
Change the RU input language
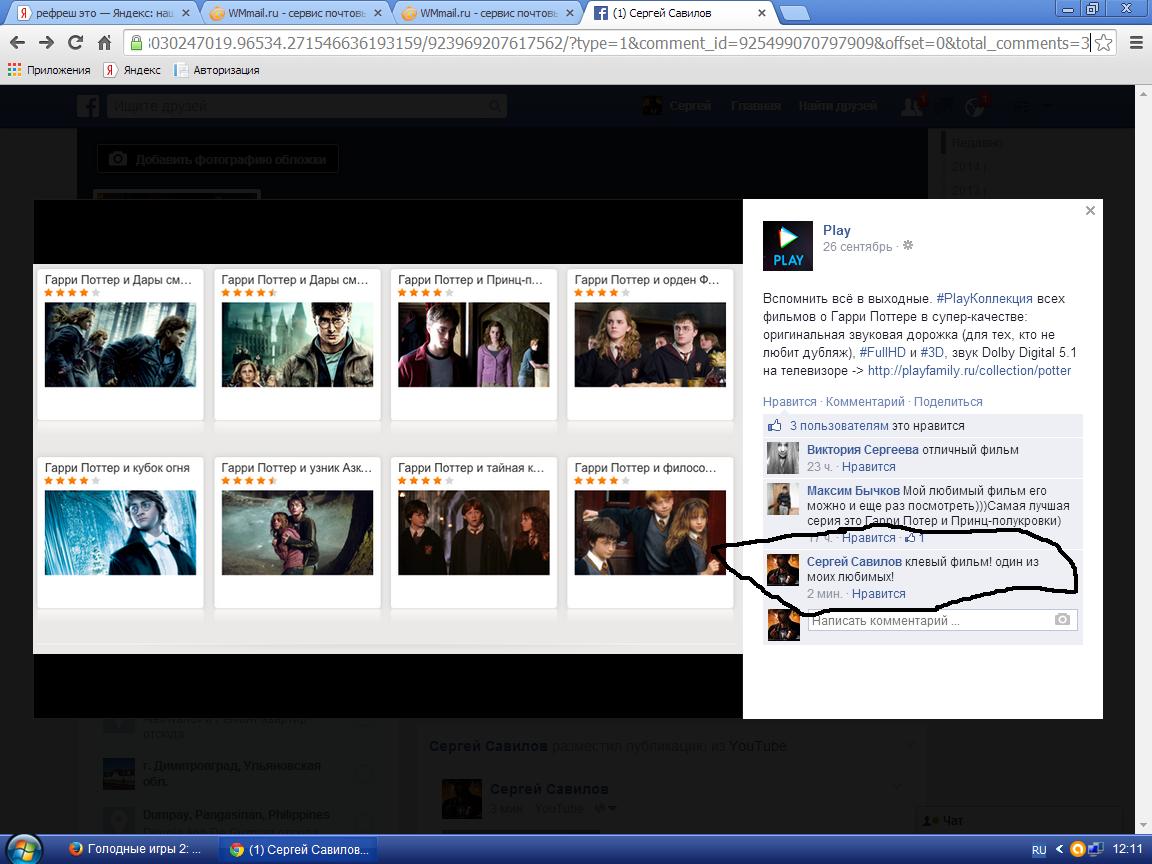pos(1039,850)
